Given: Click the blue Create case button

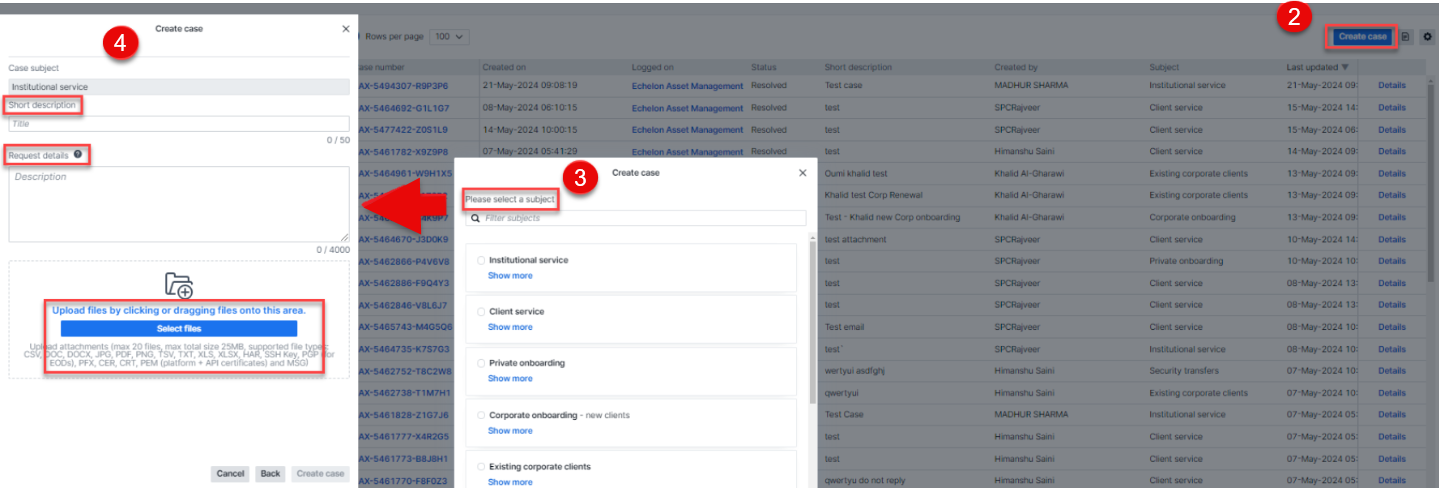Looking at the screenshot, I should [1362, 37].
